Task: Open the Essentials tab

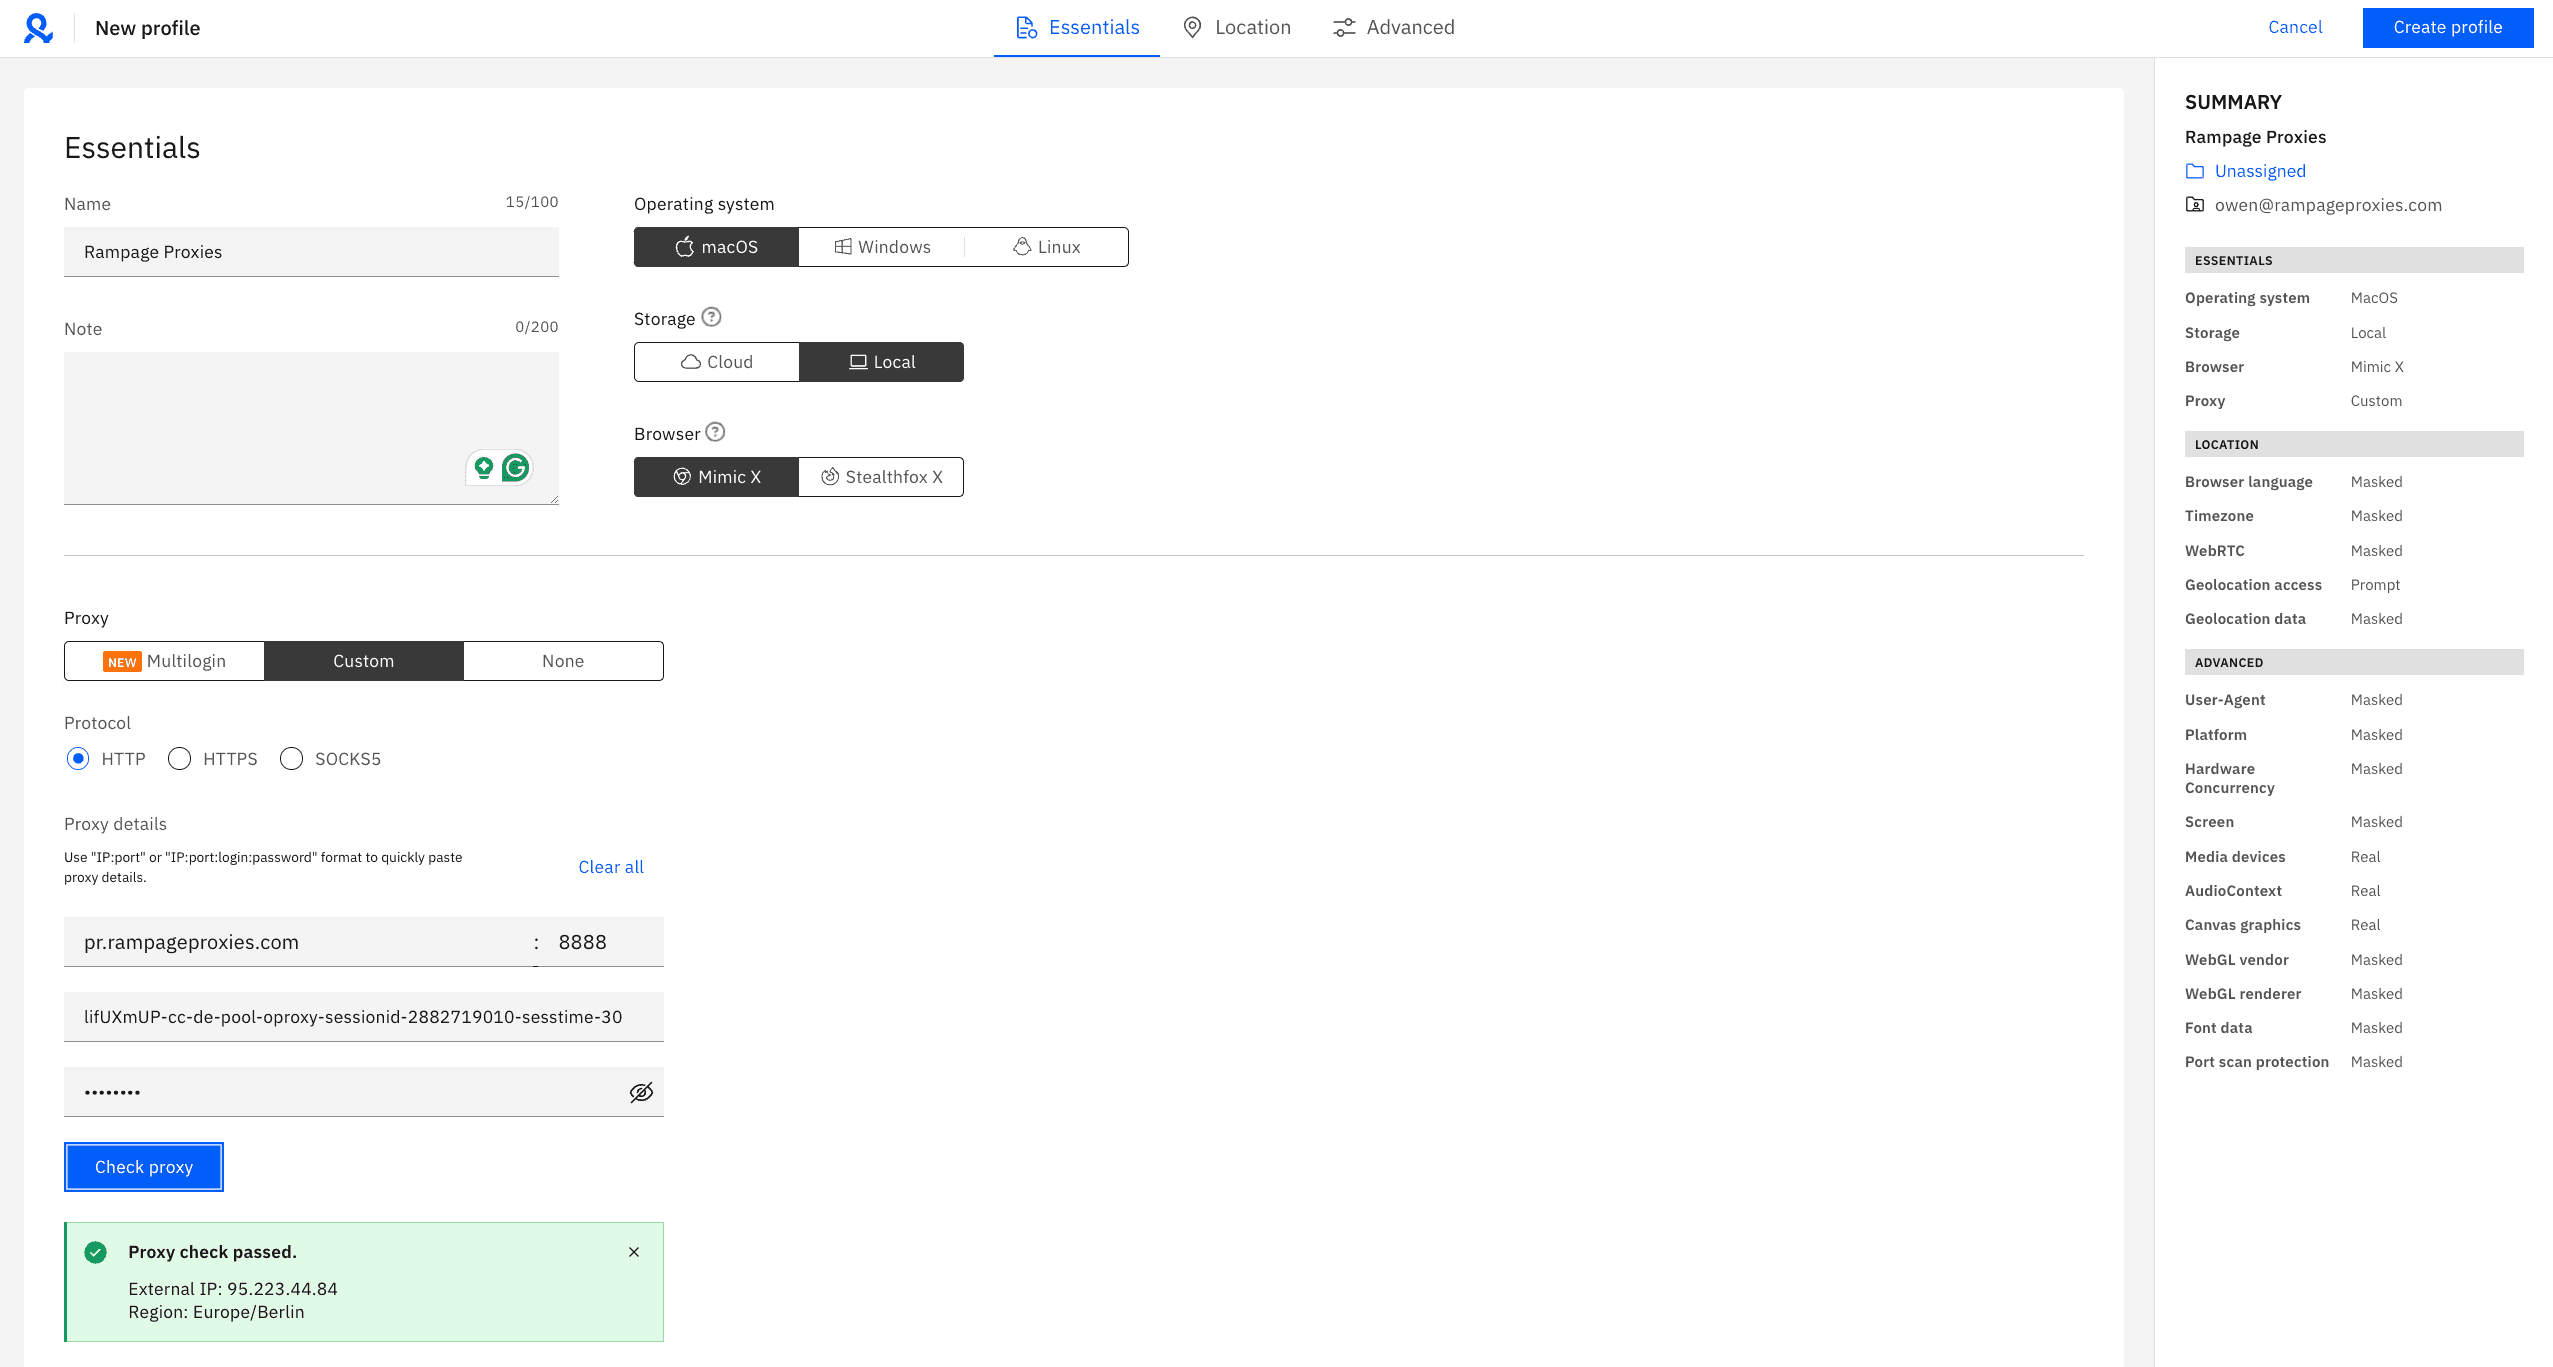Action: (x=1077, y=28)
